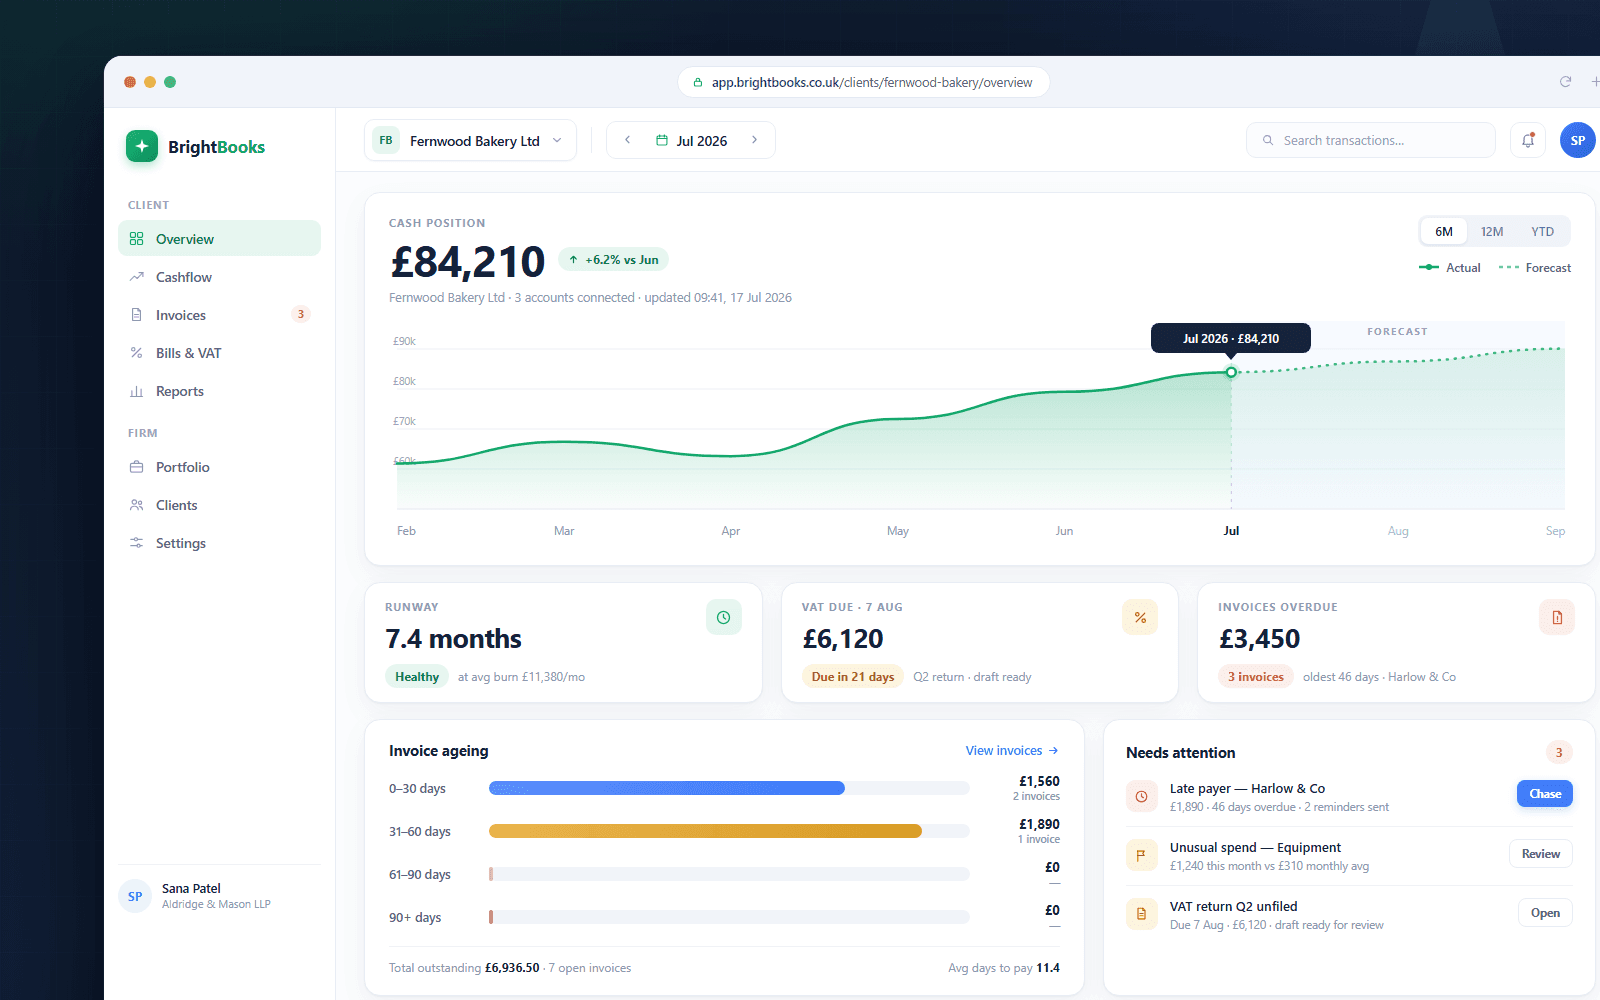1600x1000 pixels.
Task: Toggle the Forecast series legend
Action: [1535, 267]
